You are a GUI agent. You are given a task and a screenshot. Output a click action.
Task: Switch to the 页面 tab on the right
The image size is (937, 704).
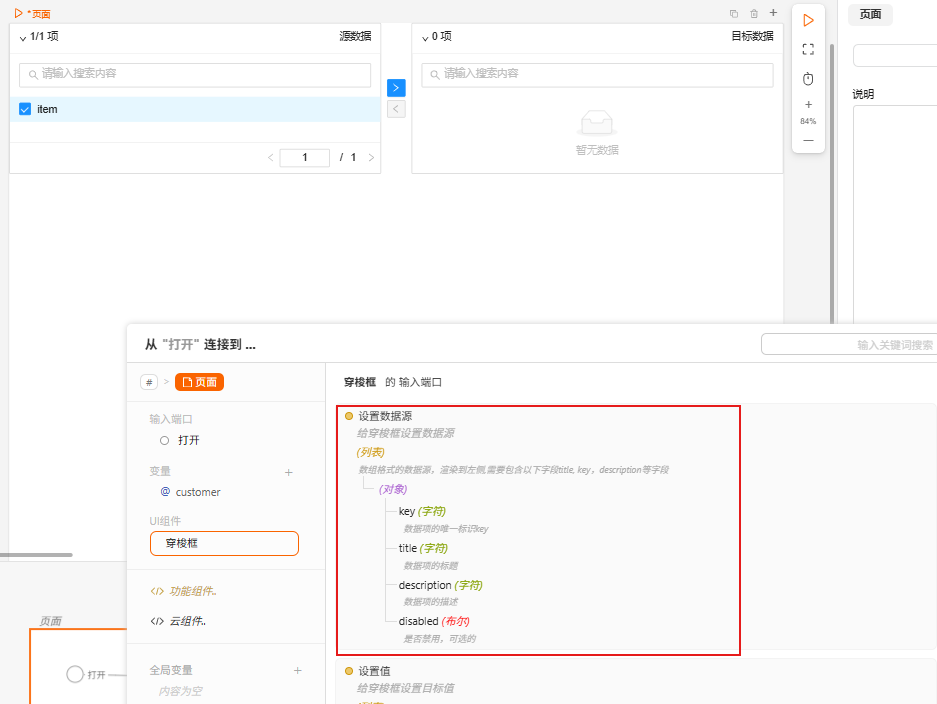click(869, 15)
